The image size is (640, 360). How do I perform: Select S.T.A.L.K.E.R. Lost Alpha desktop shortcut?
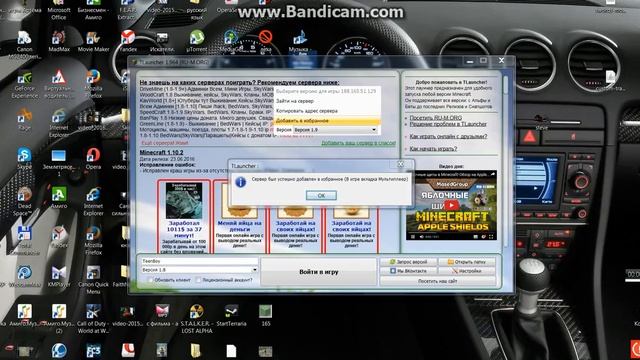pyautogui.click(x=197, y=319)
